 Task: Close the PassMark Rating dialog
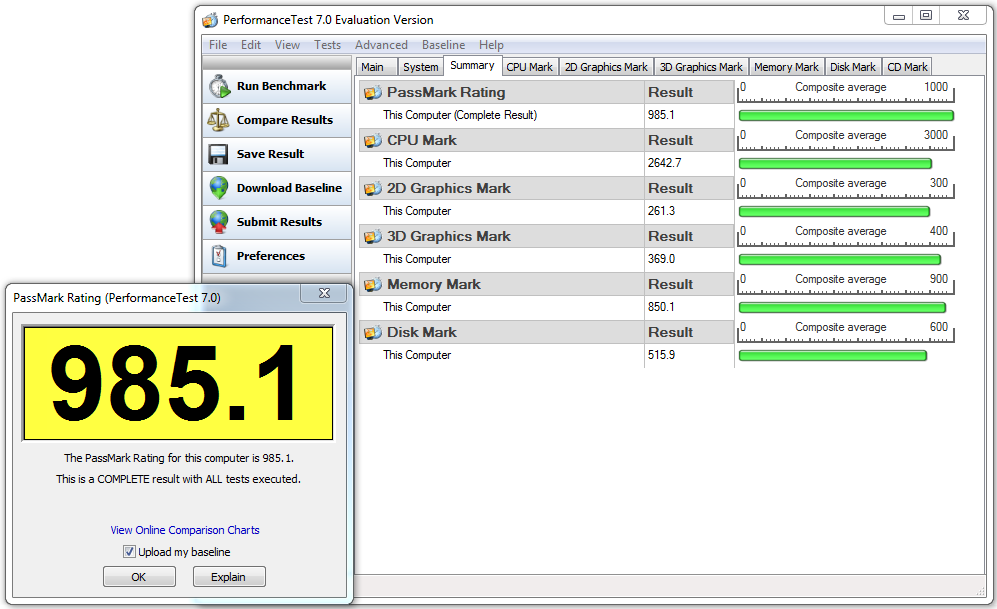pyautogui.click(x=324, y=293)
